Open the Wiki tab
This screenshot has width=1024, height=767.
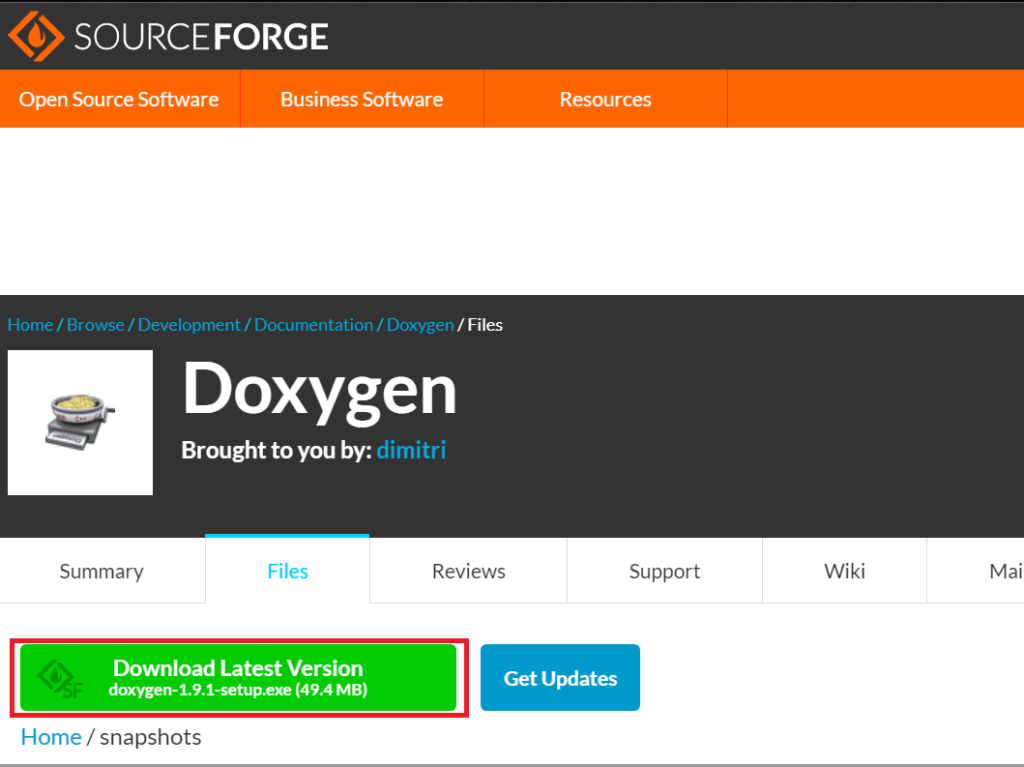click(844, 571)
